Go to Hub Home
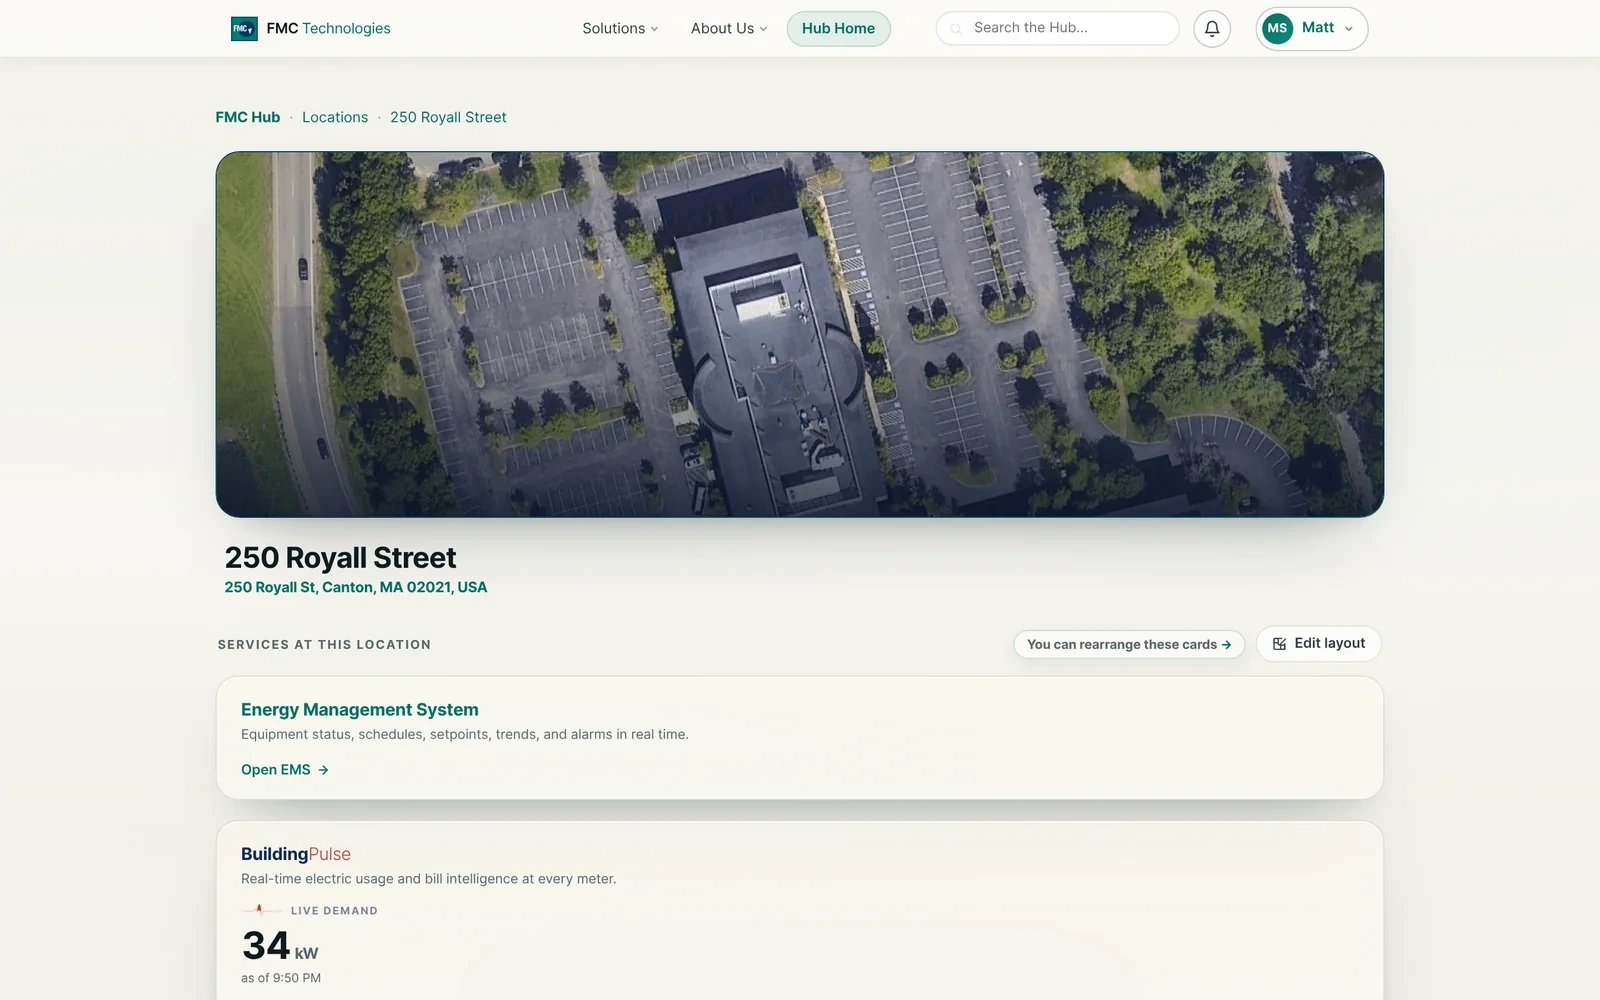Image resolution: width=1600 pixels, height=1000 pixels. click(838, 28)
